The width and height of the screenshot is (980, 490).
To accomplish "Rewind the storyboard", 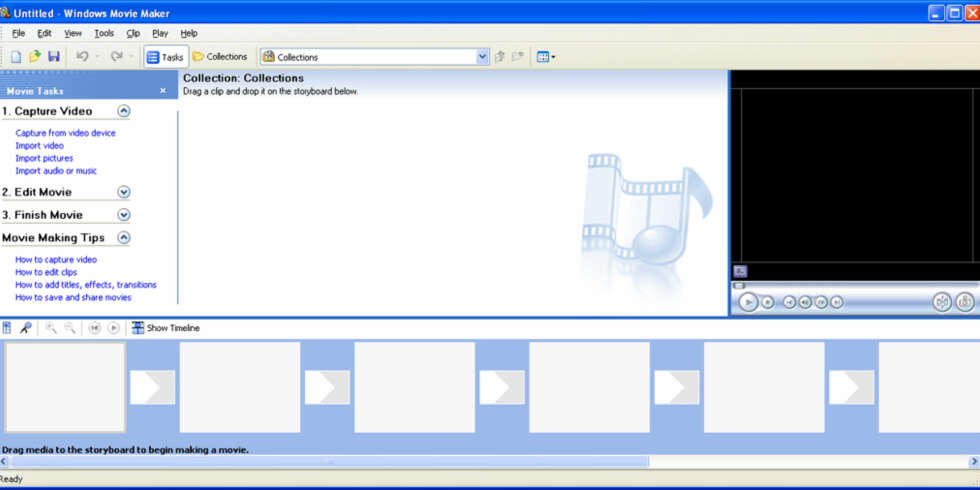I will coord(94,328).
